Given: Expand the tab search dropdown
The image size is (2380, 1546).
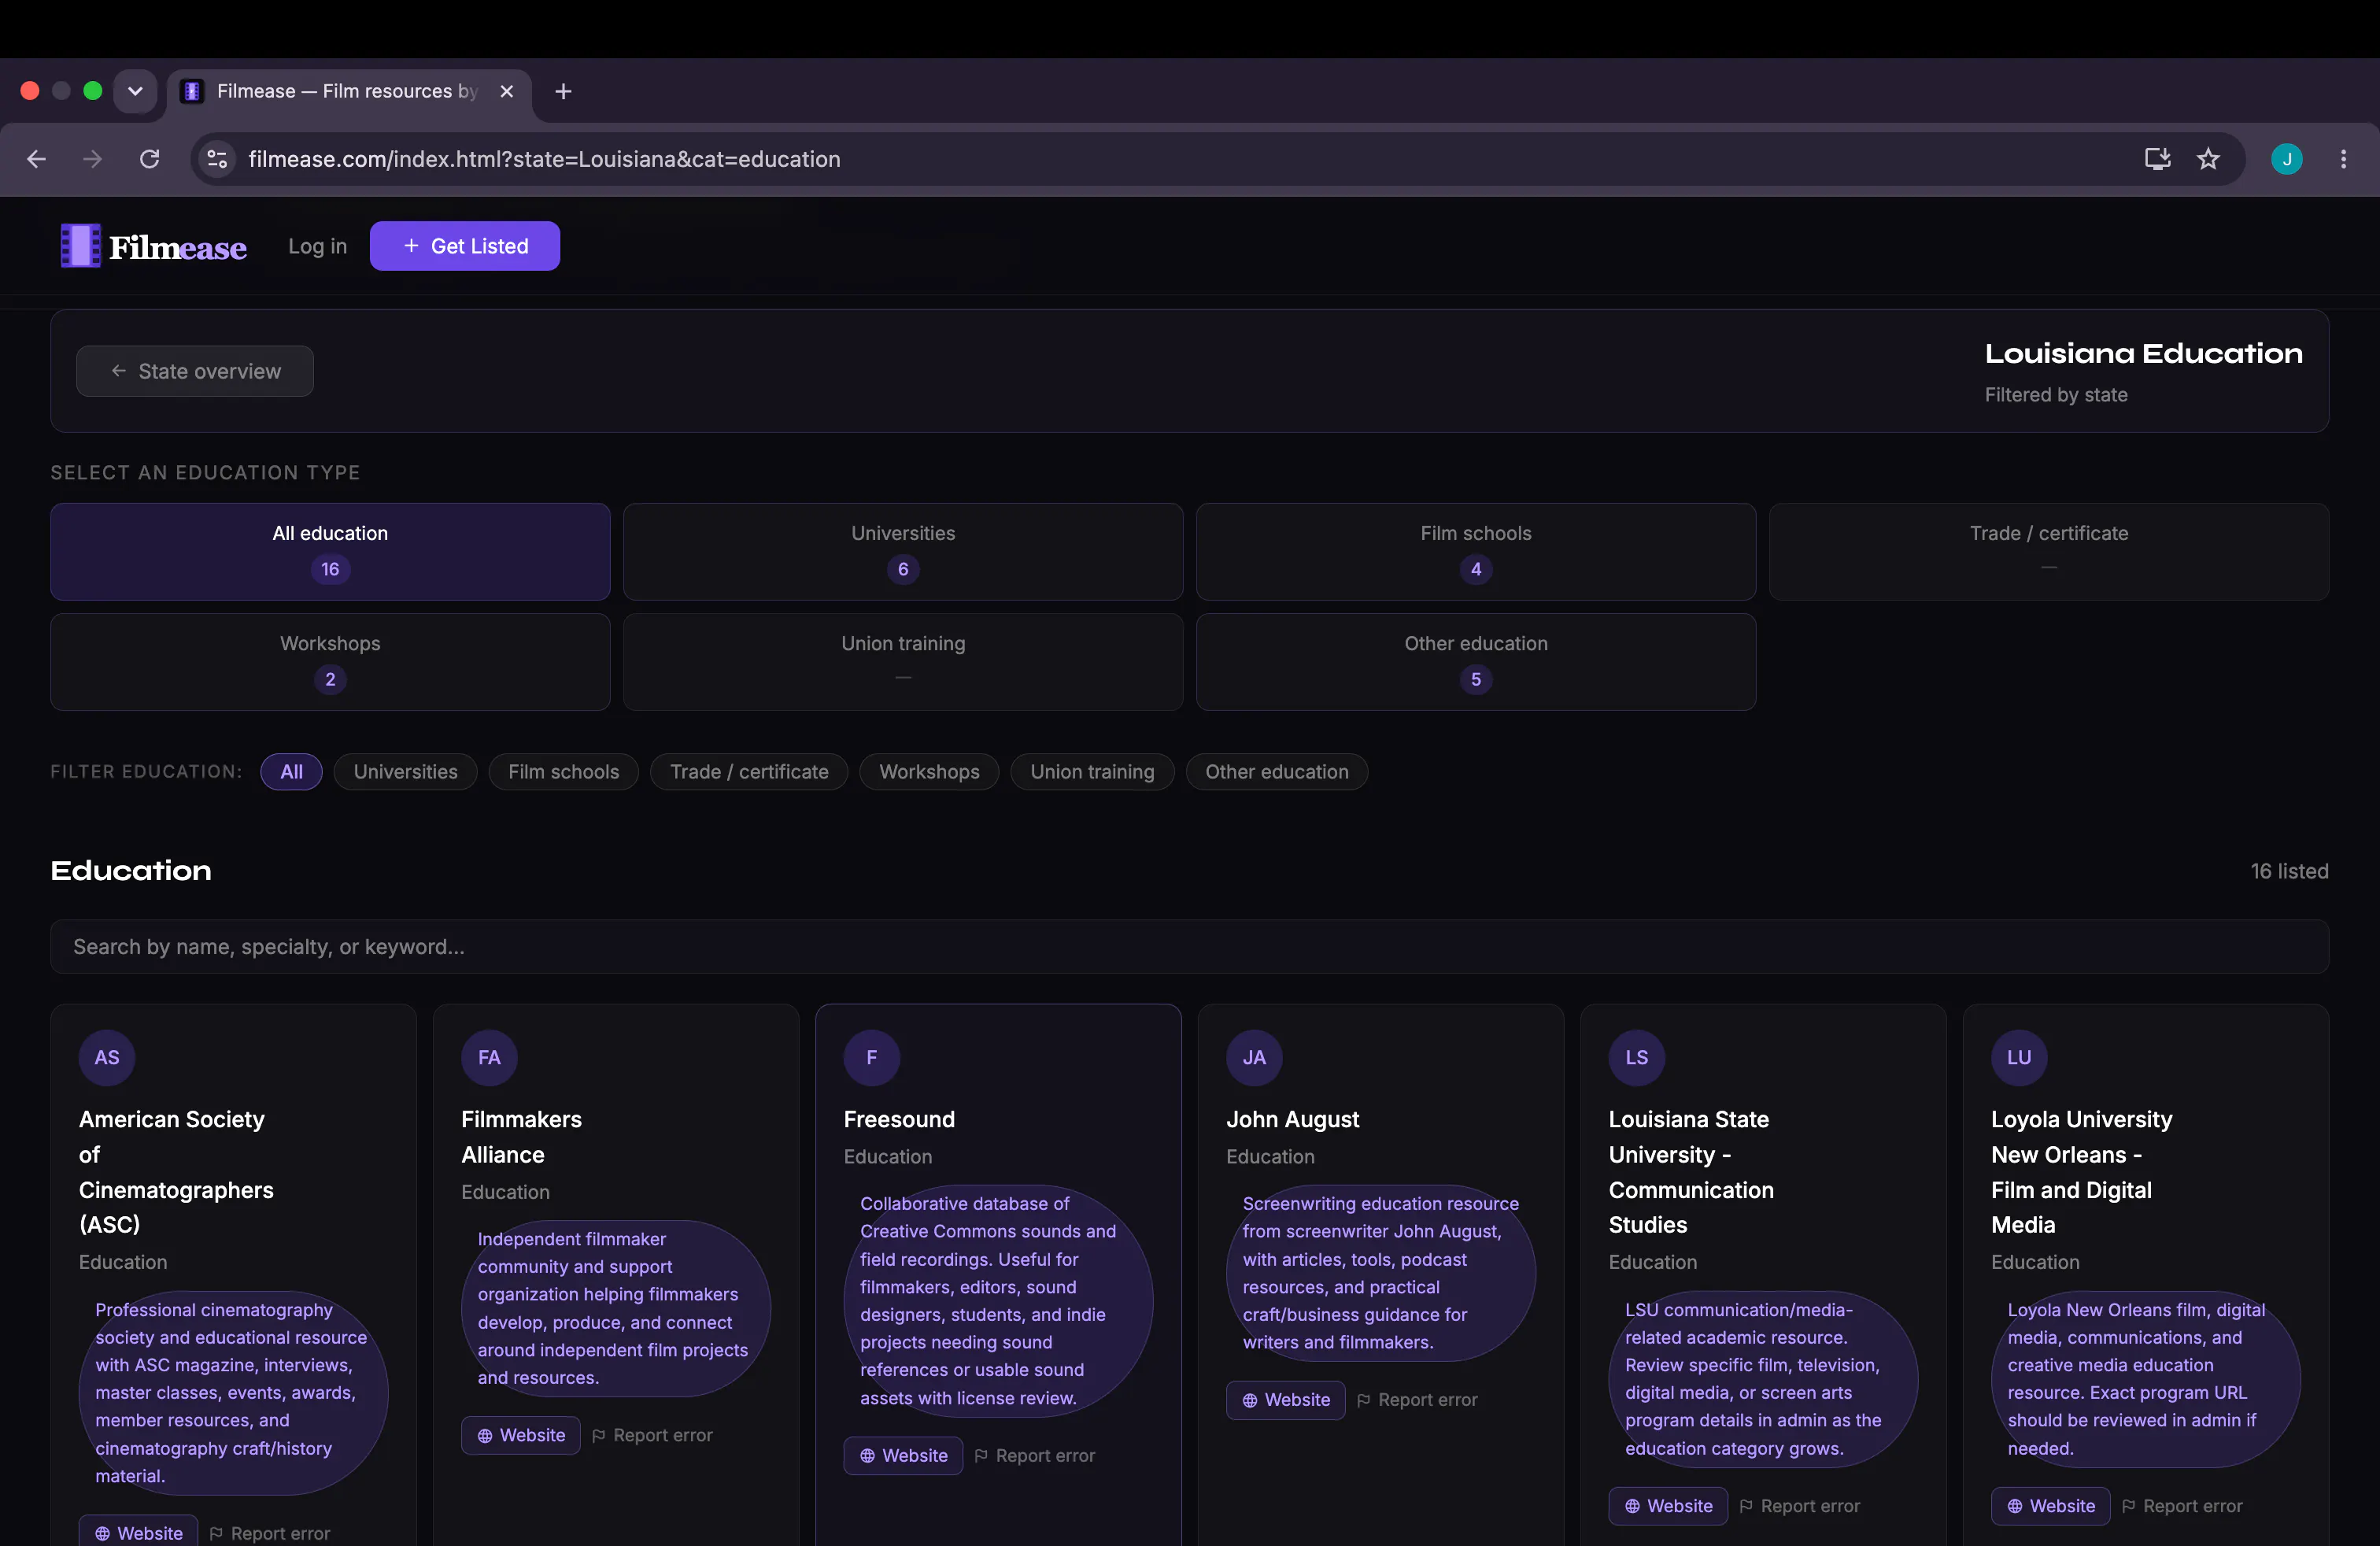Looking at the screenshot, I should (x=135, y=91).
